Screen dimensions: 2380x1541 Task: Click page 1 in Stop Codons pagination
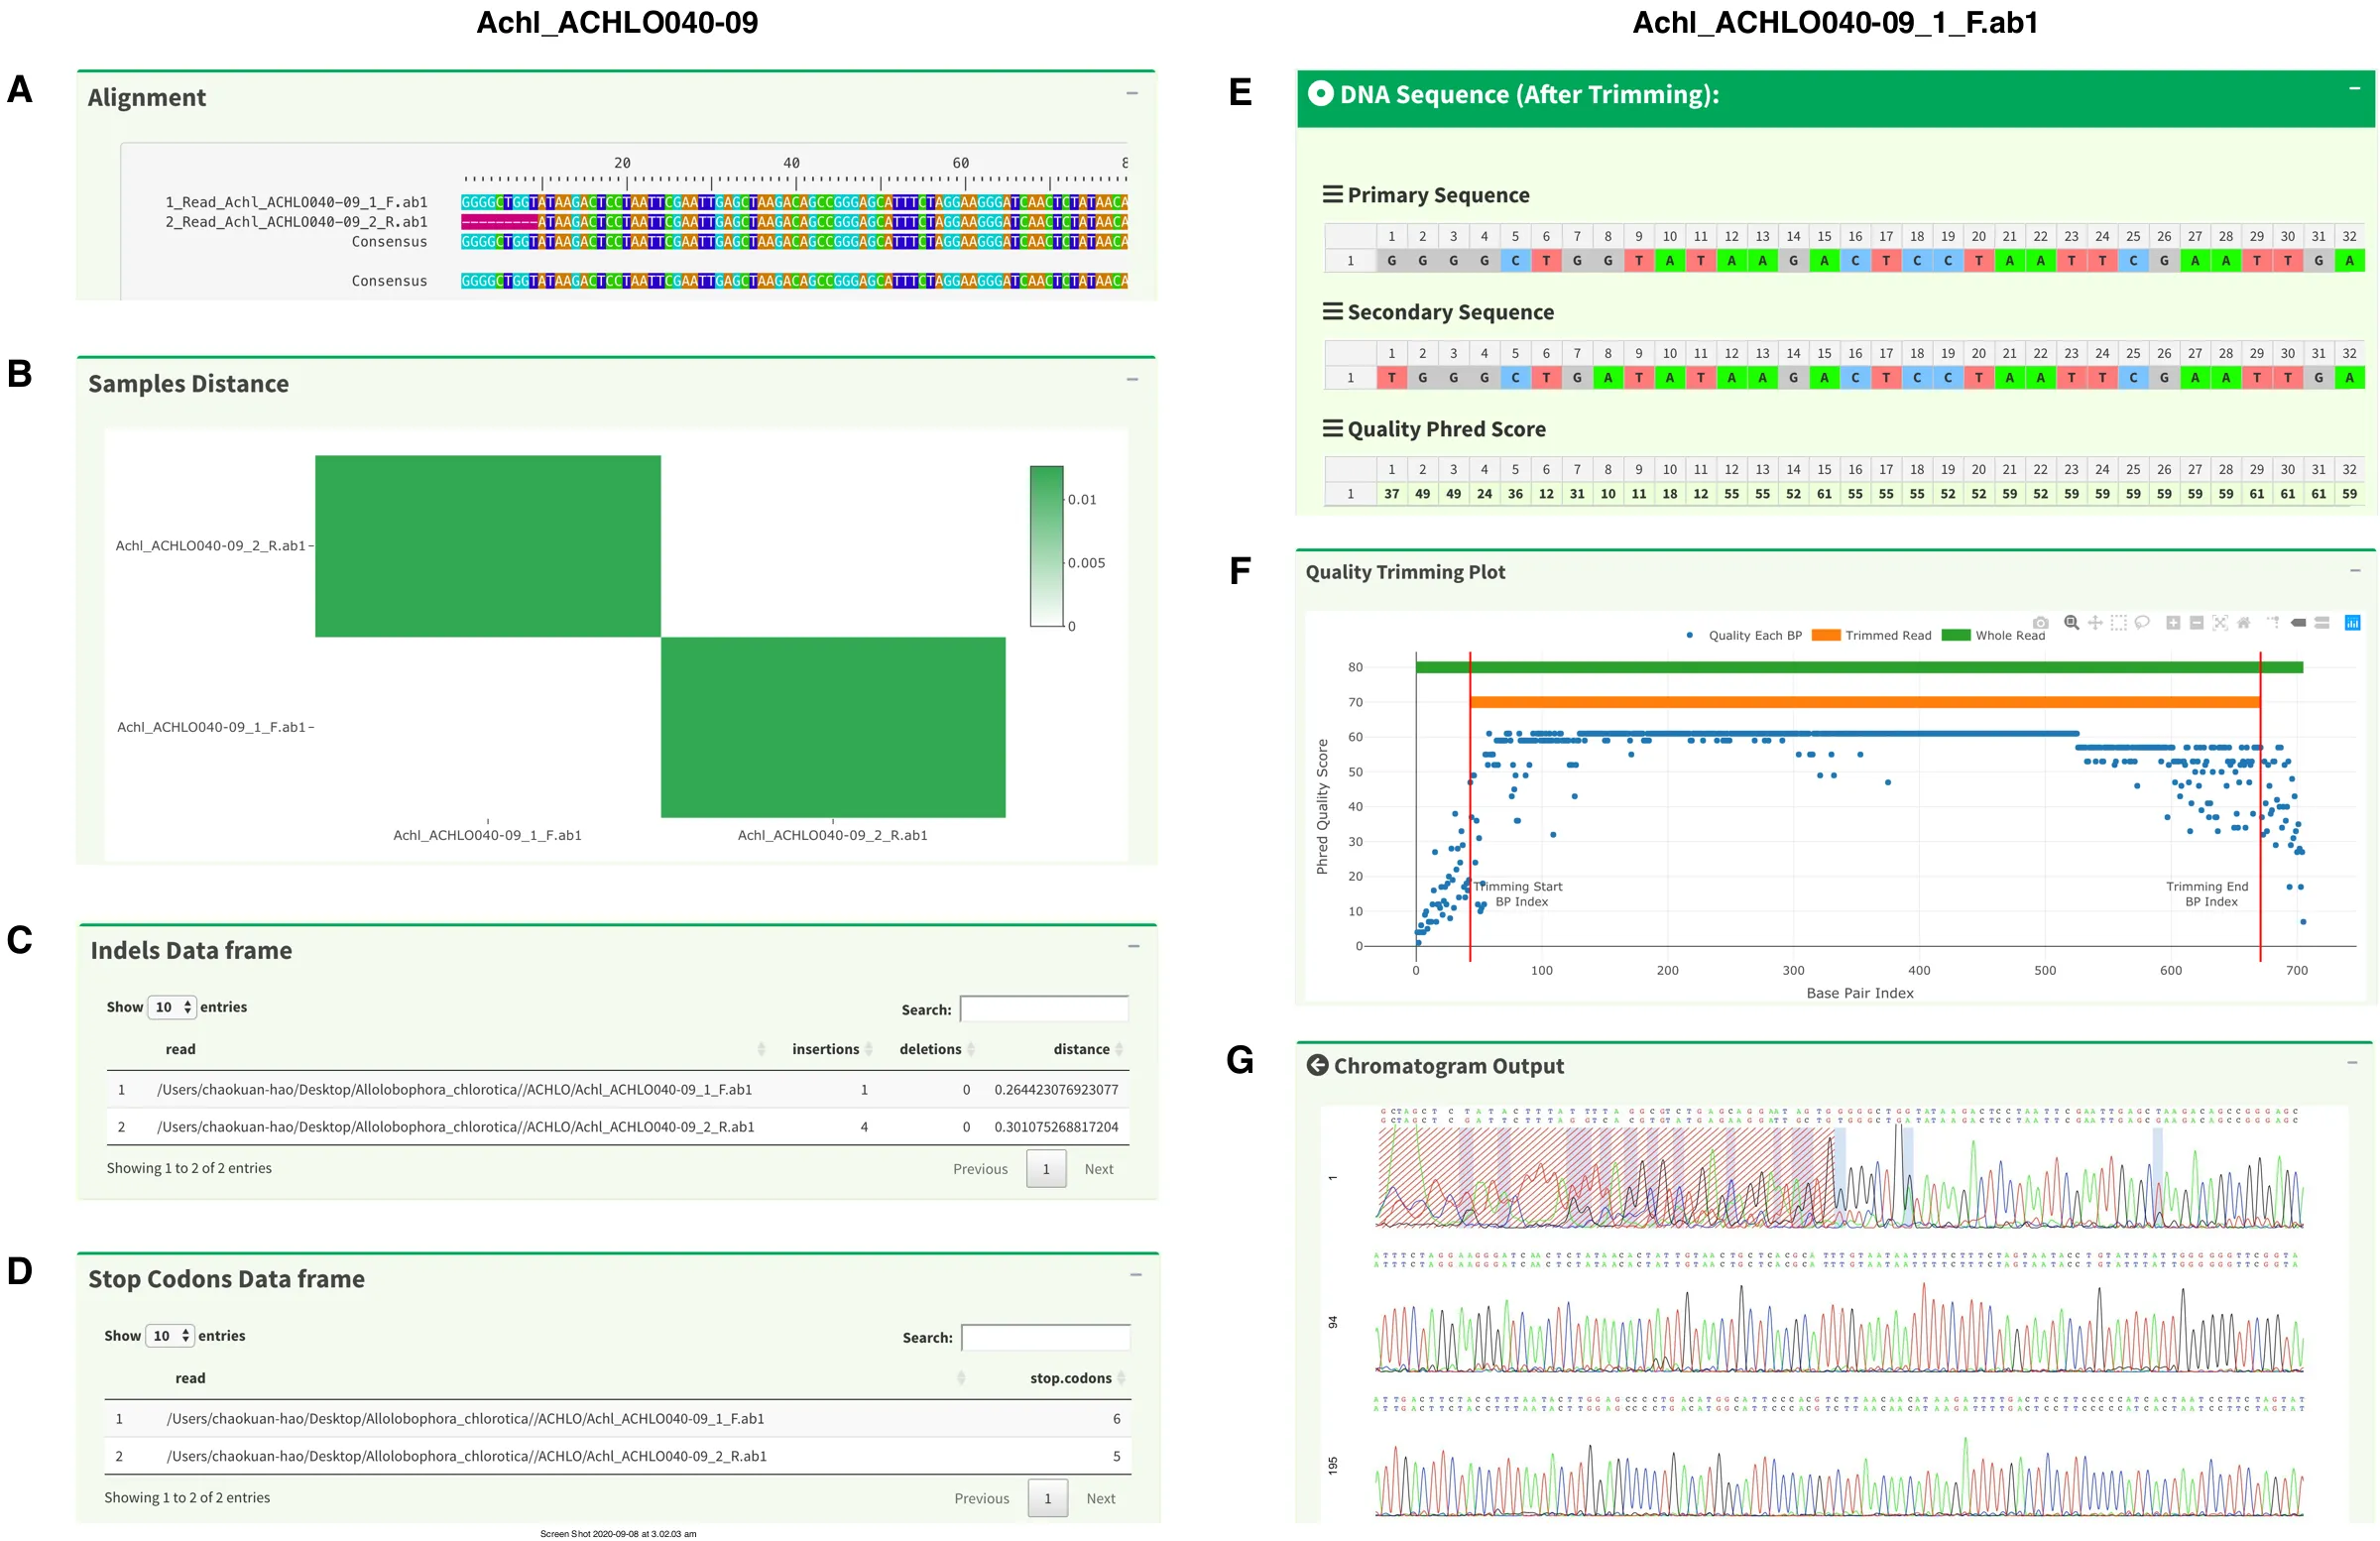point(1048,1497)
